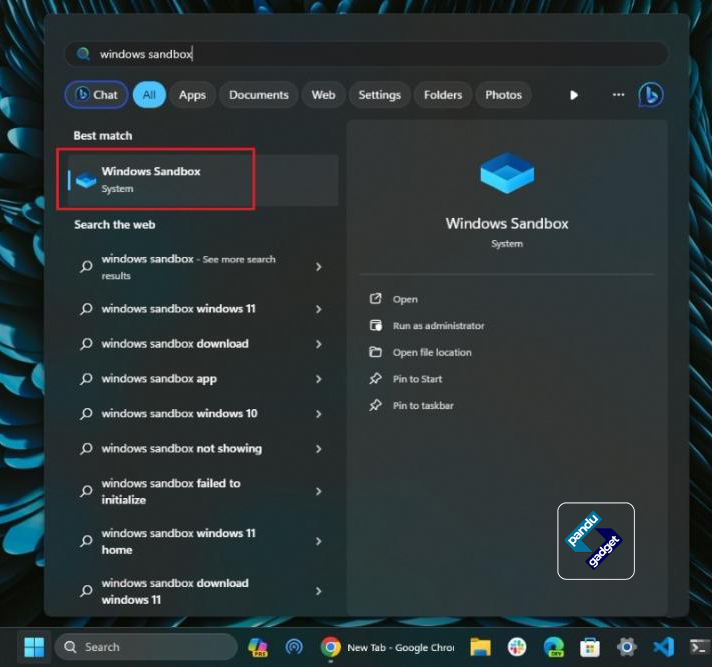
Task: Click 'windows sandbox - See more search results'
Action: [188, 267]
